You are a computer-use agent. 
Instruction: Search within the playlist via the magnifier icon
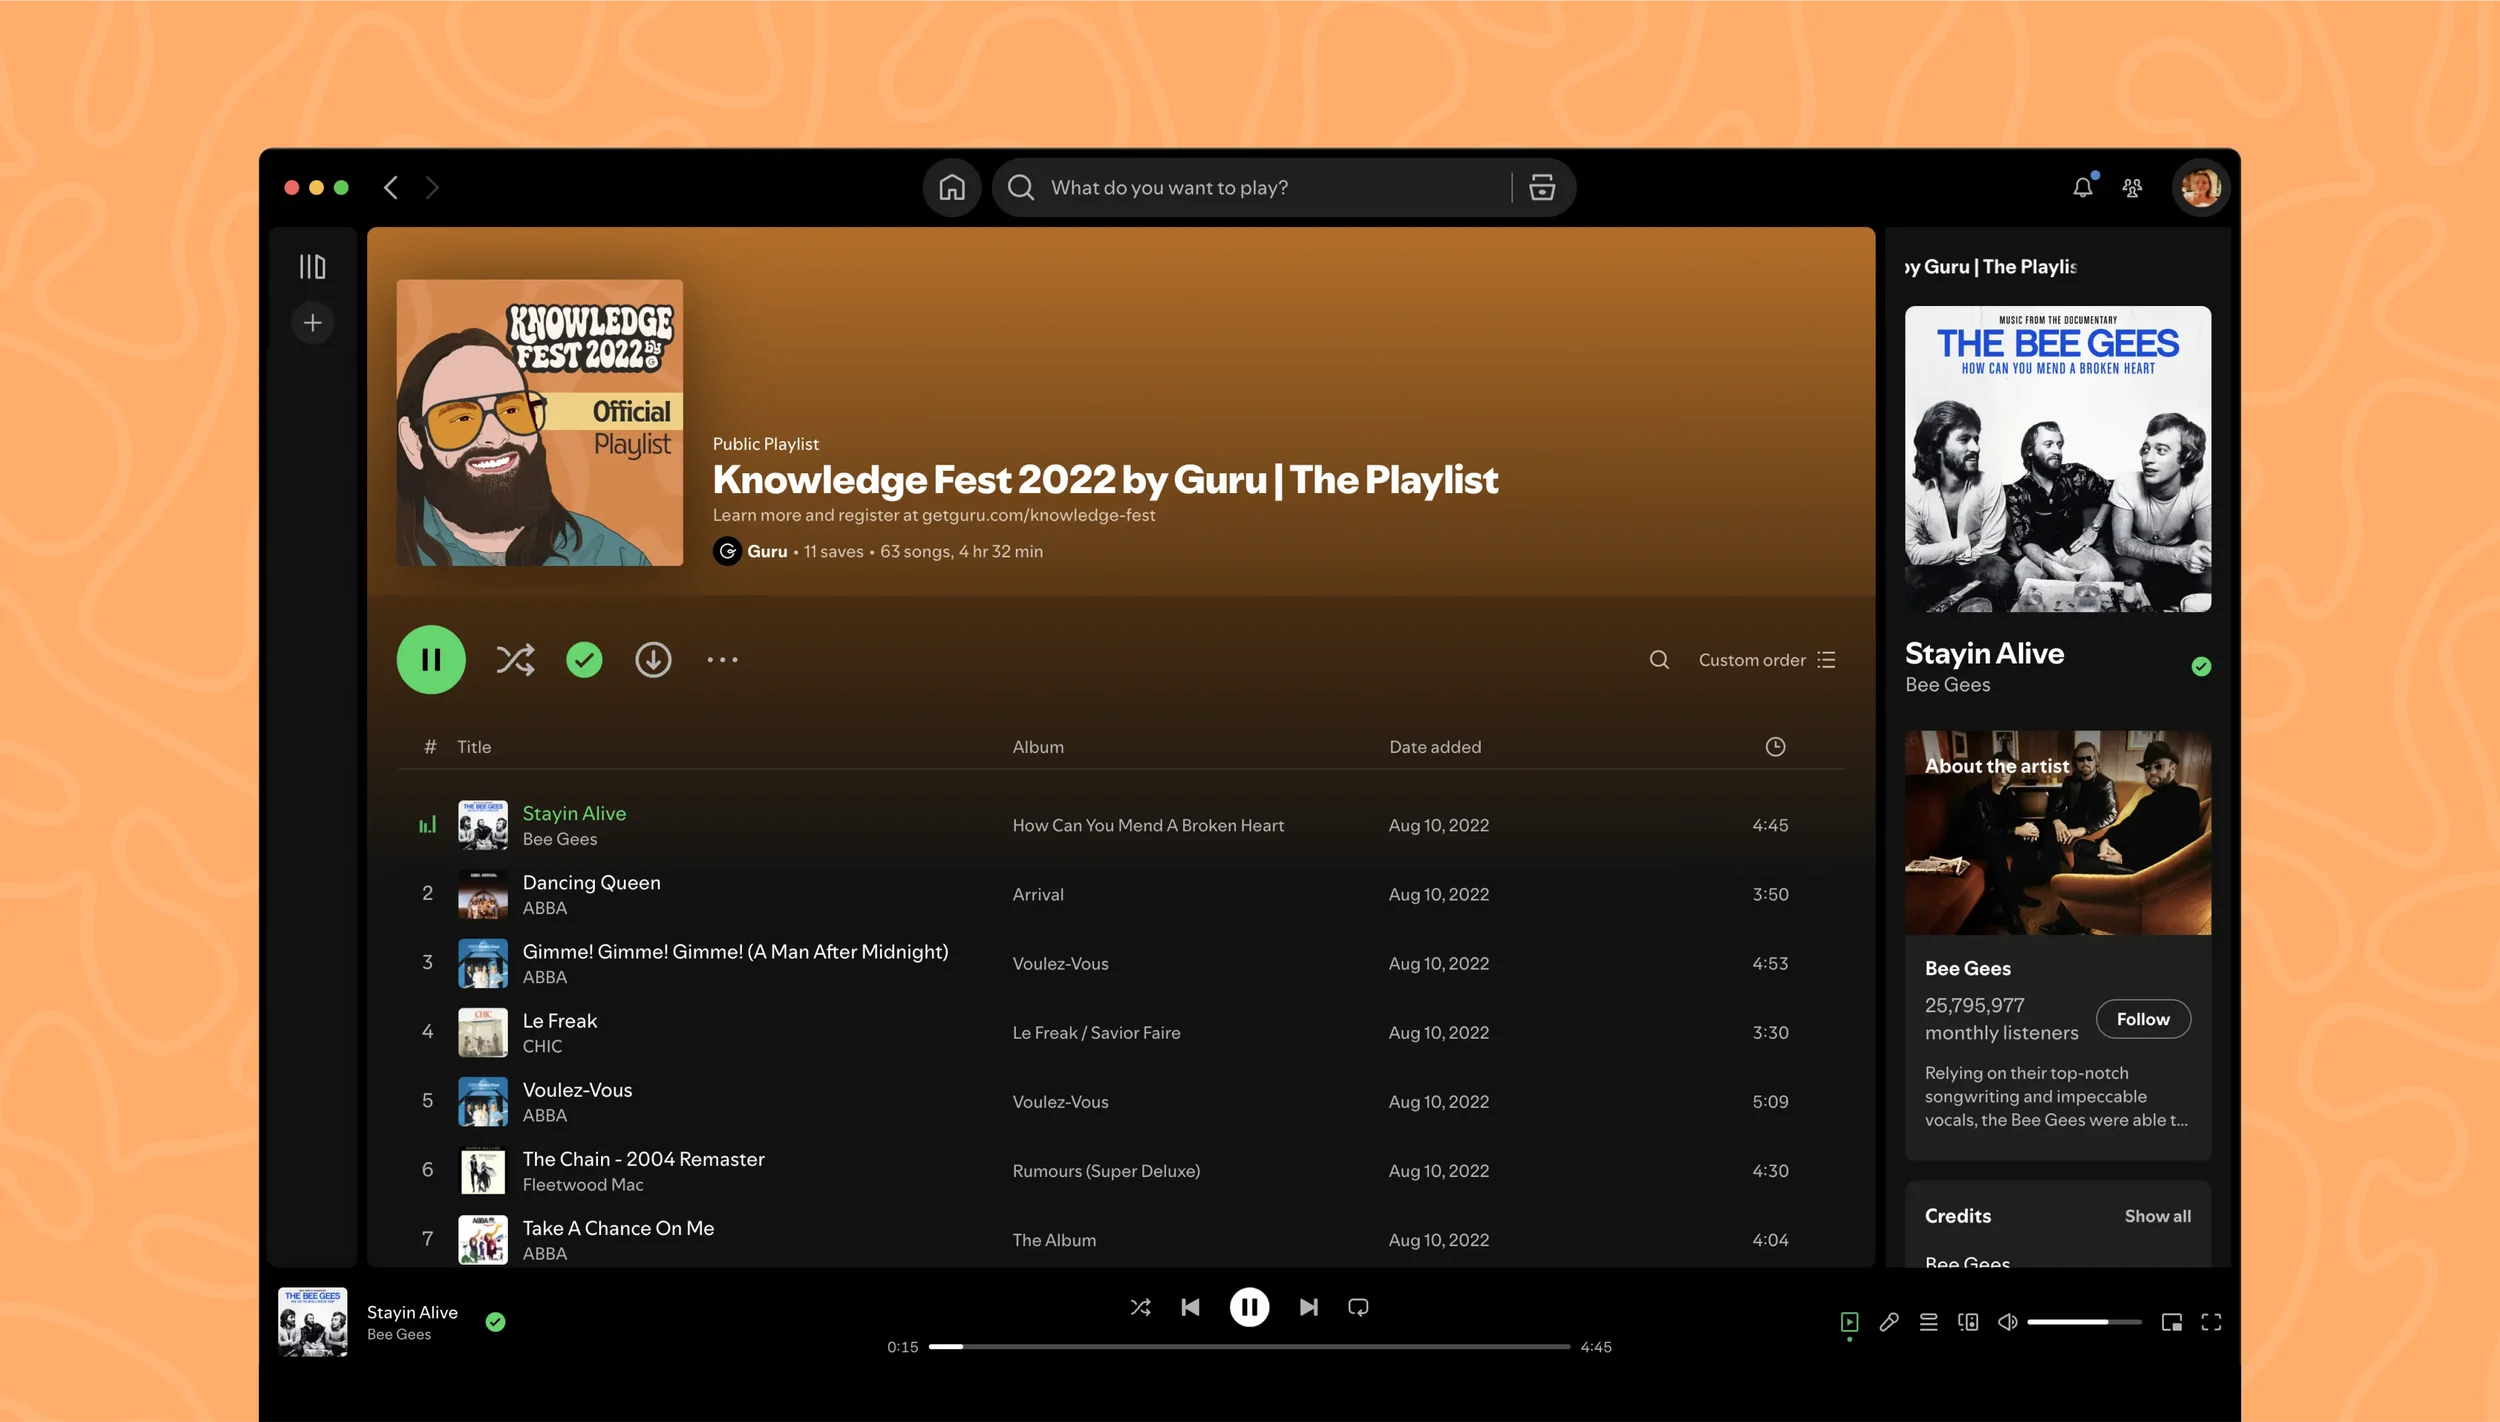1659,660
